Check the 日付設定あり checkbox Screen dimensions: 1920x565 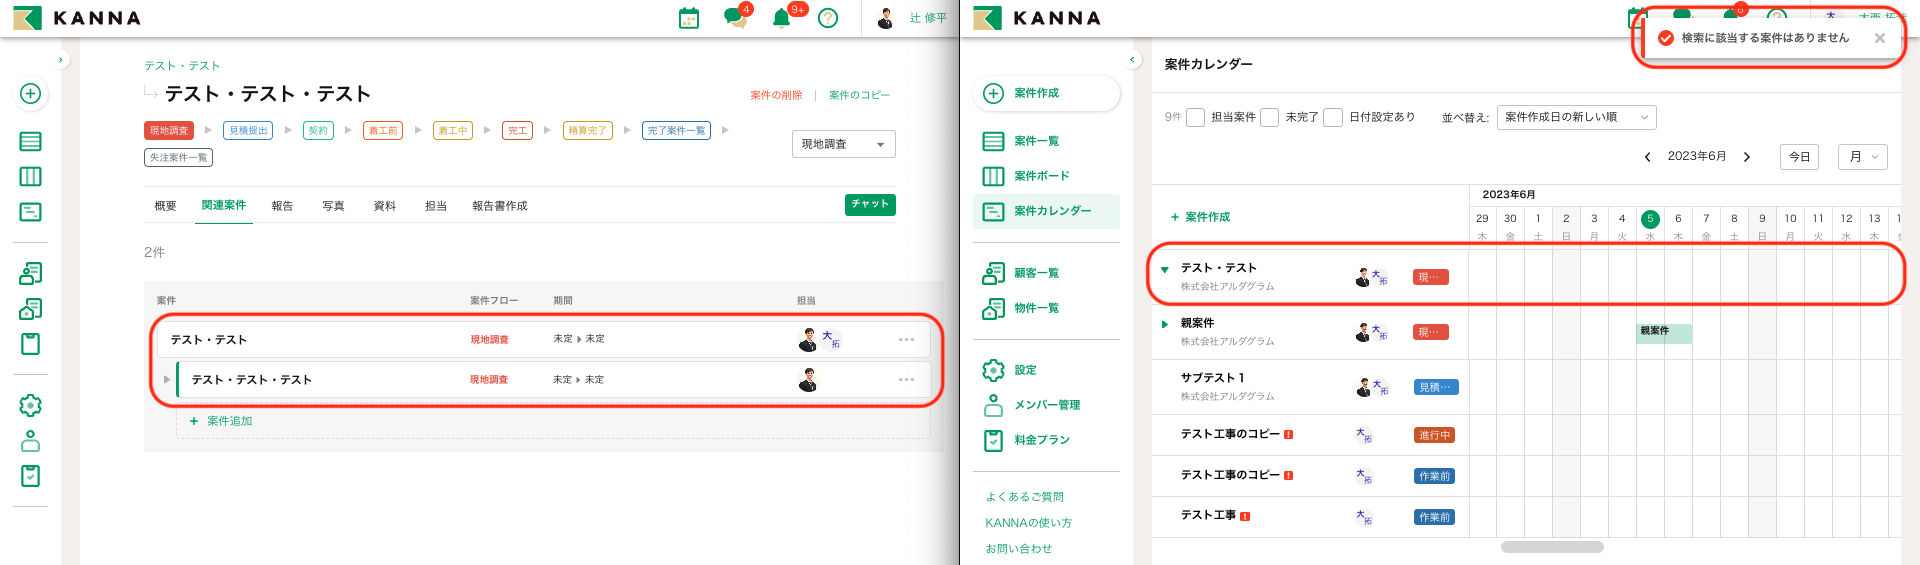tap(1333, 117)
